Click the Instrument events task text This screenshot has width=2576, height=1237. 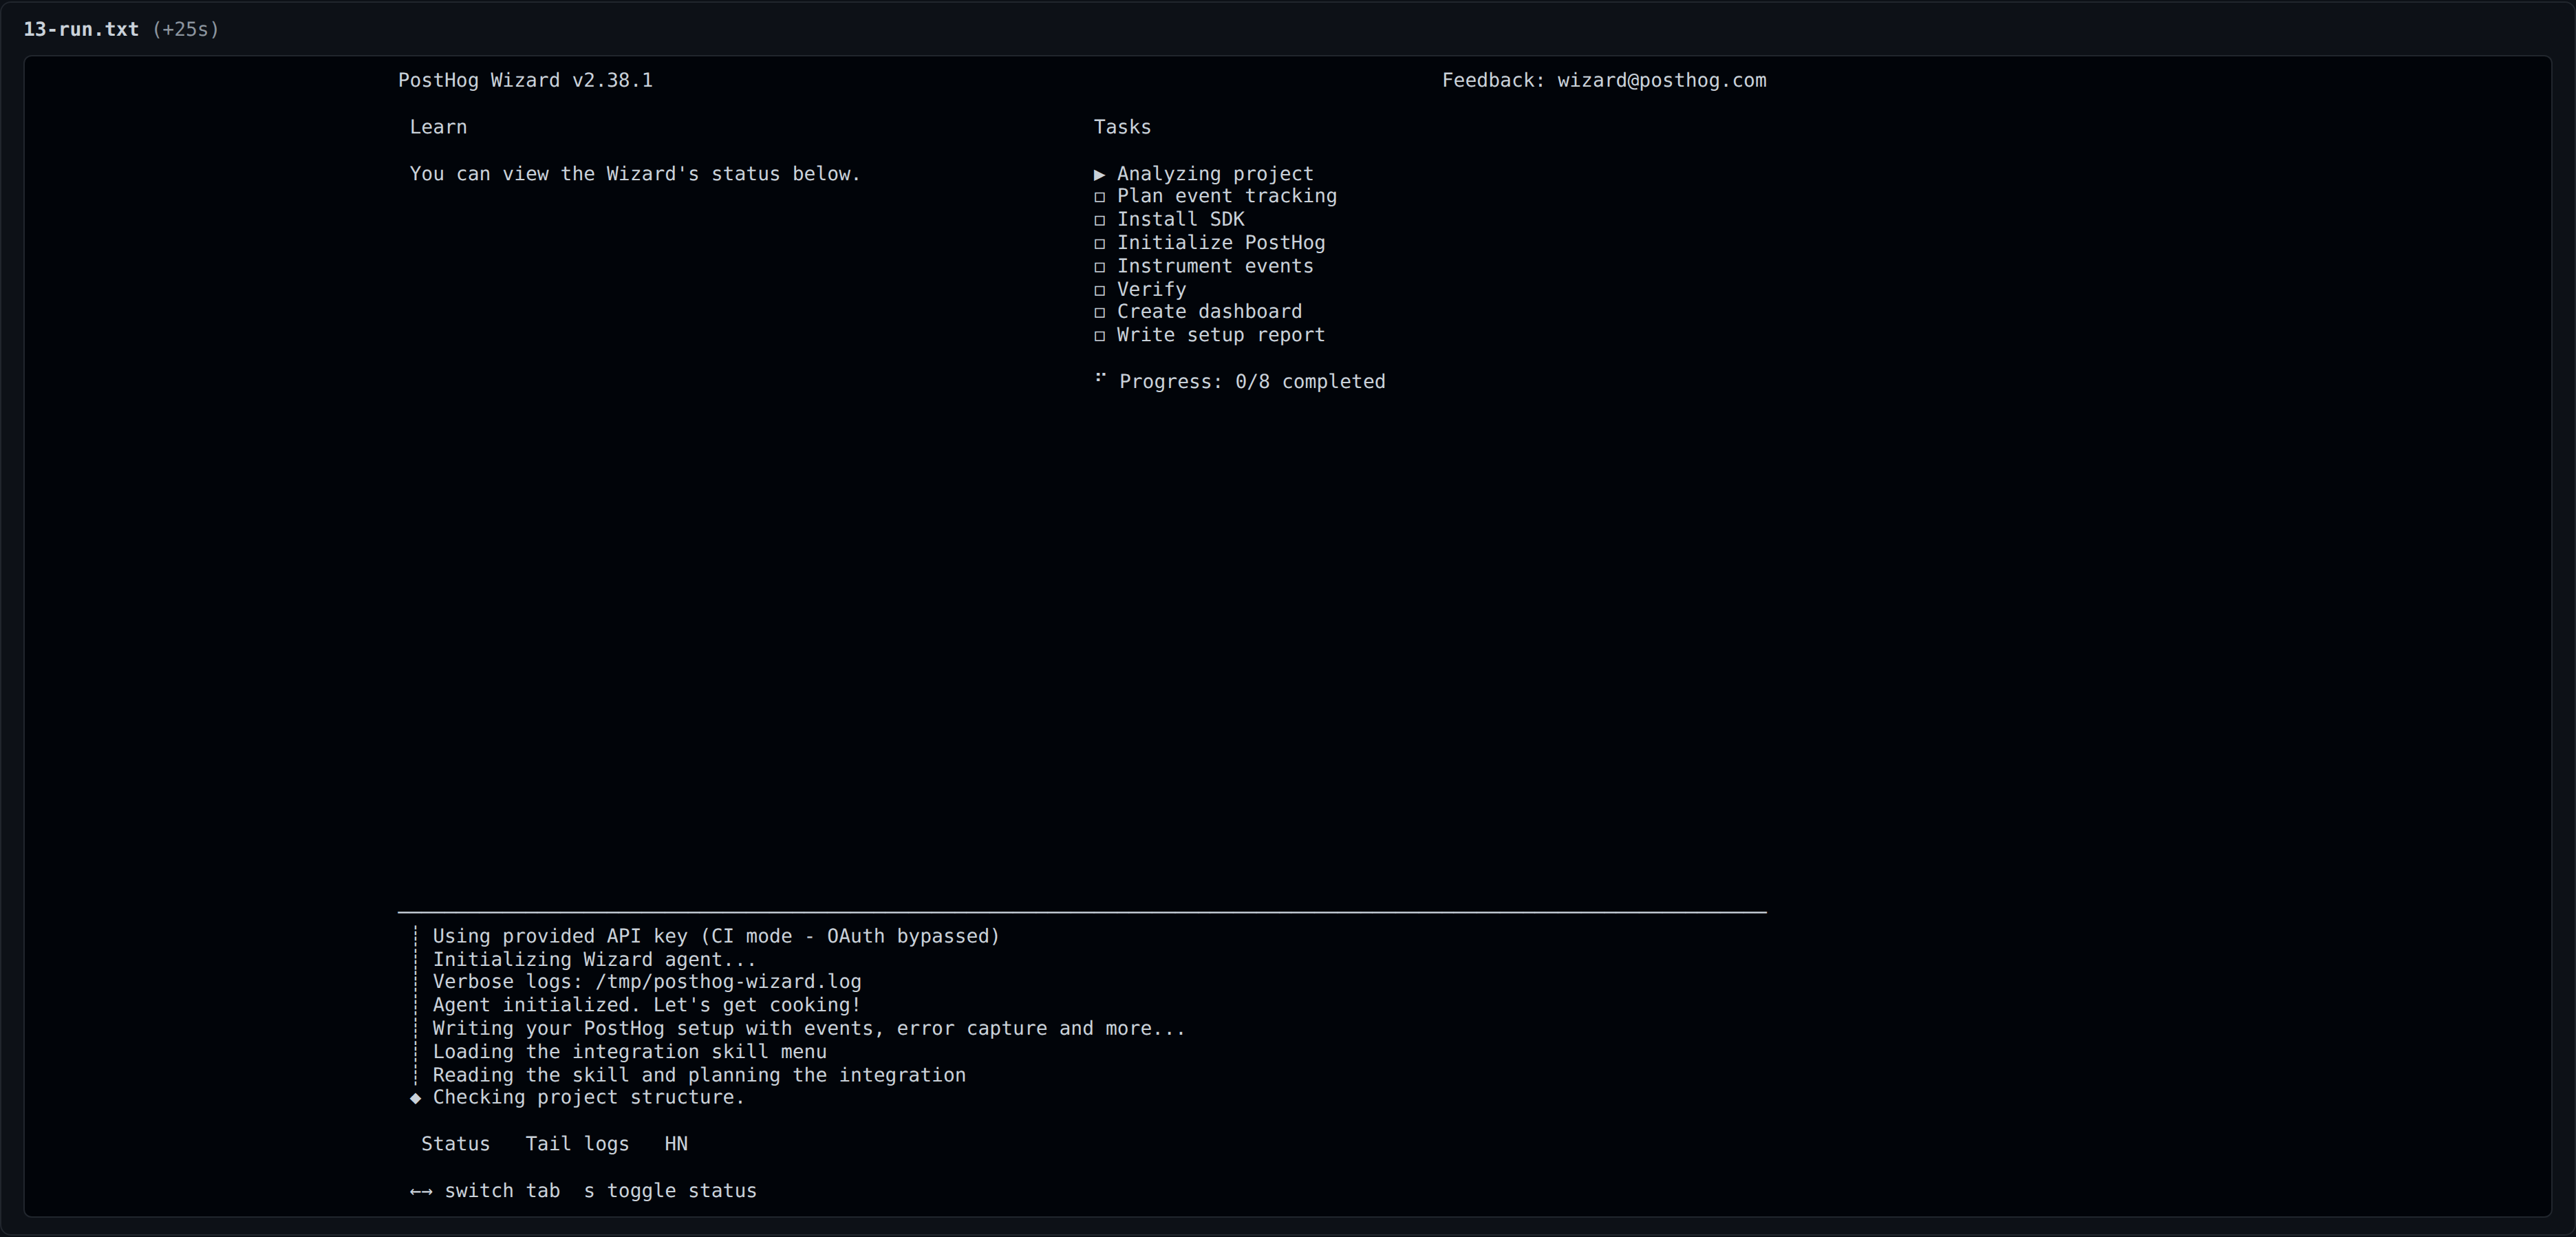[x=1215, y=266]
